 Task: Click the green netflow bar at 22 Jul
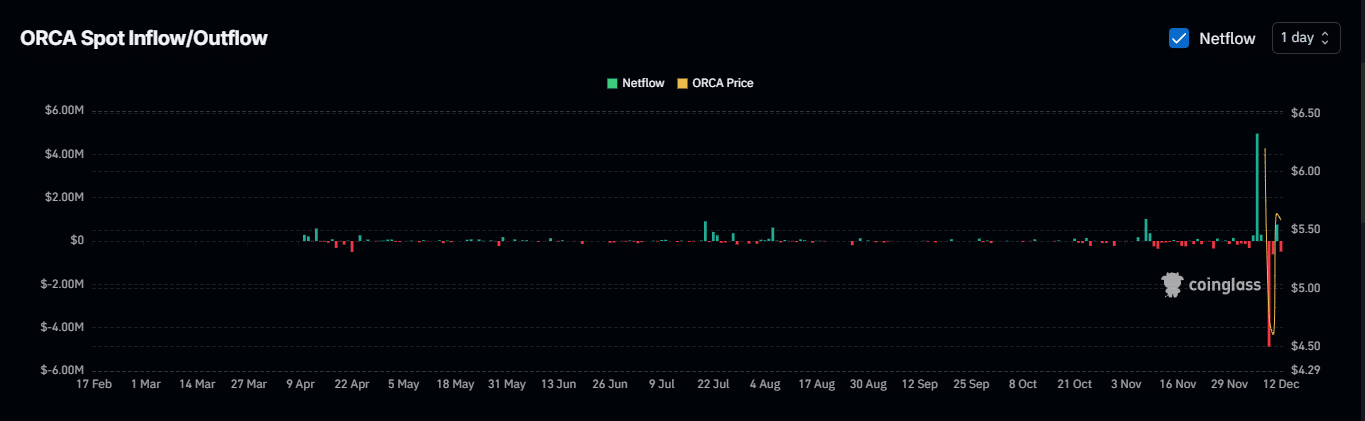click(x=705, y=231)
